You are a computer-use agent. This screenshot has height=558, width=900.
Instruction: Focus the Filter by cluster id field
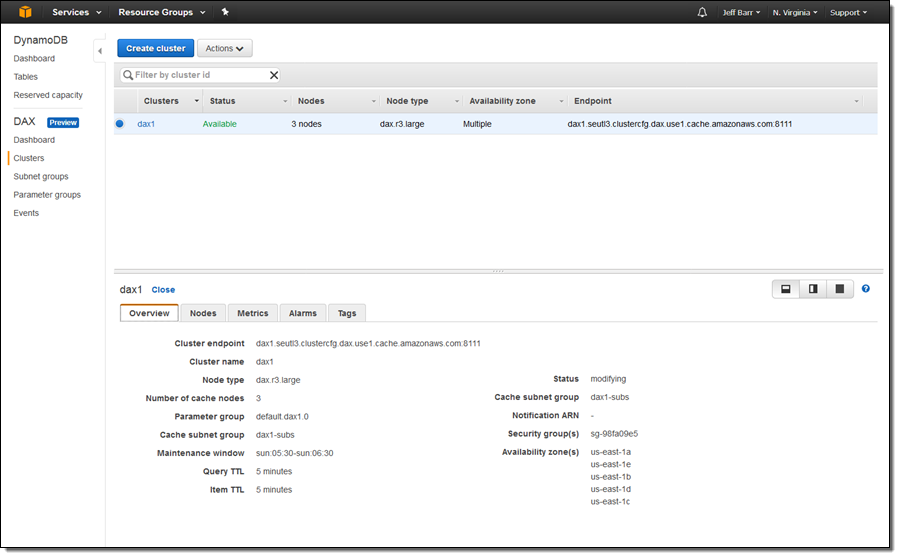[198, 75]
